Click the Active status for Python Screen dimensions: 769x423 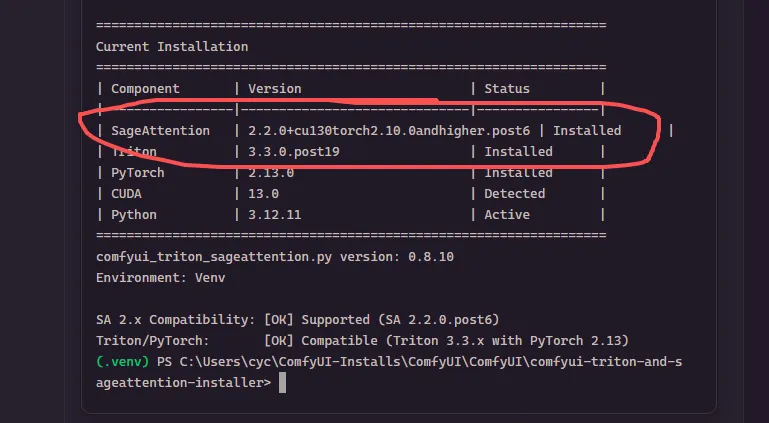[507, 215]
